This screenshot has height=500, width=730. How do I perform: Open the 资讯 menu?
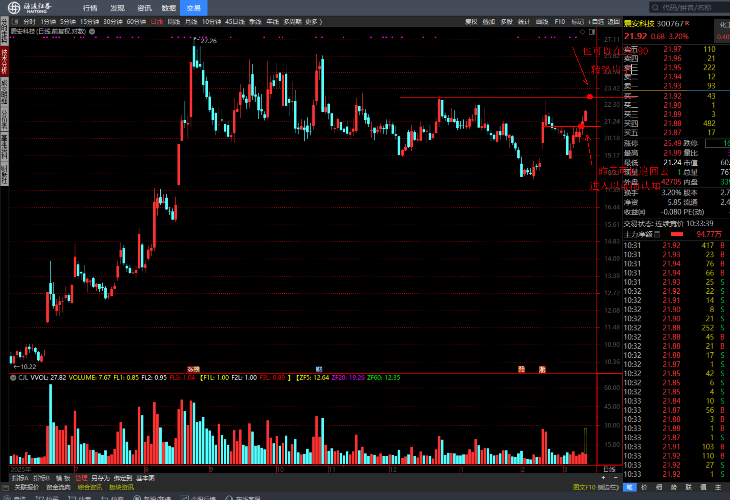point(144,8)
